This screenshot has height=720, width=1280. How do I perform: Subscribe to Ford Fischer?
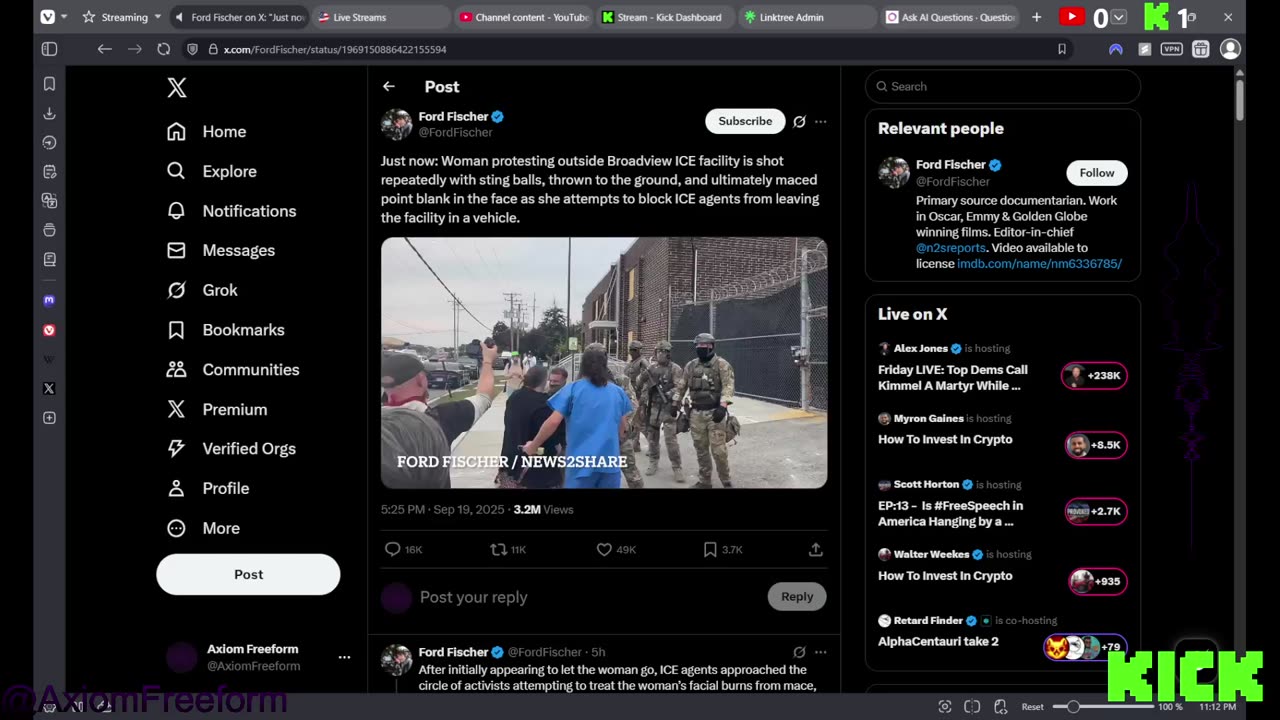tap(745, 121)
